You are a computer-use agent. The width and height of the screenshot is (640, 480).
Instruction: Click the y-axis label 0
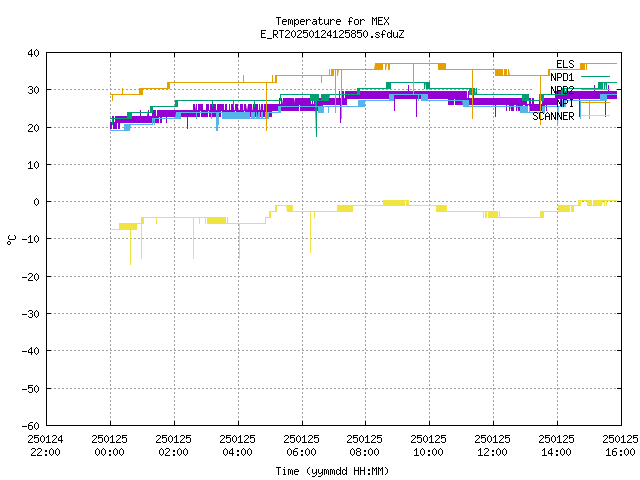pyautogui.click(x=37, y=202)
